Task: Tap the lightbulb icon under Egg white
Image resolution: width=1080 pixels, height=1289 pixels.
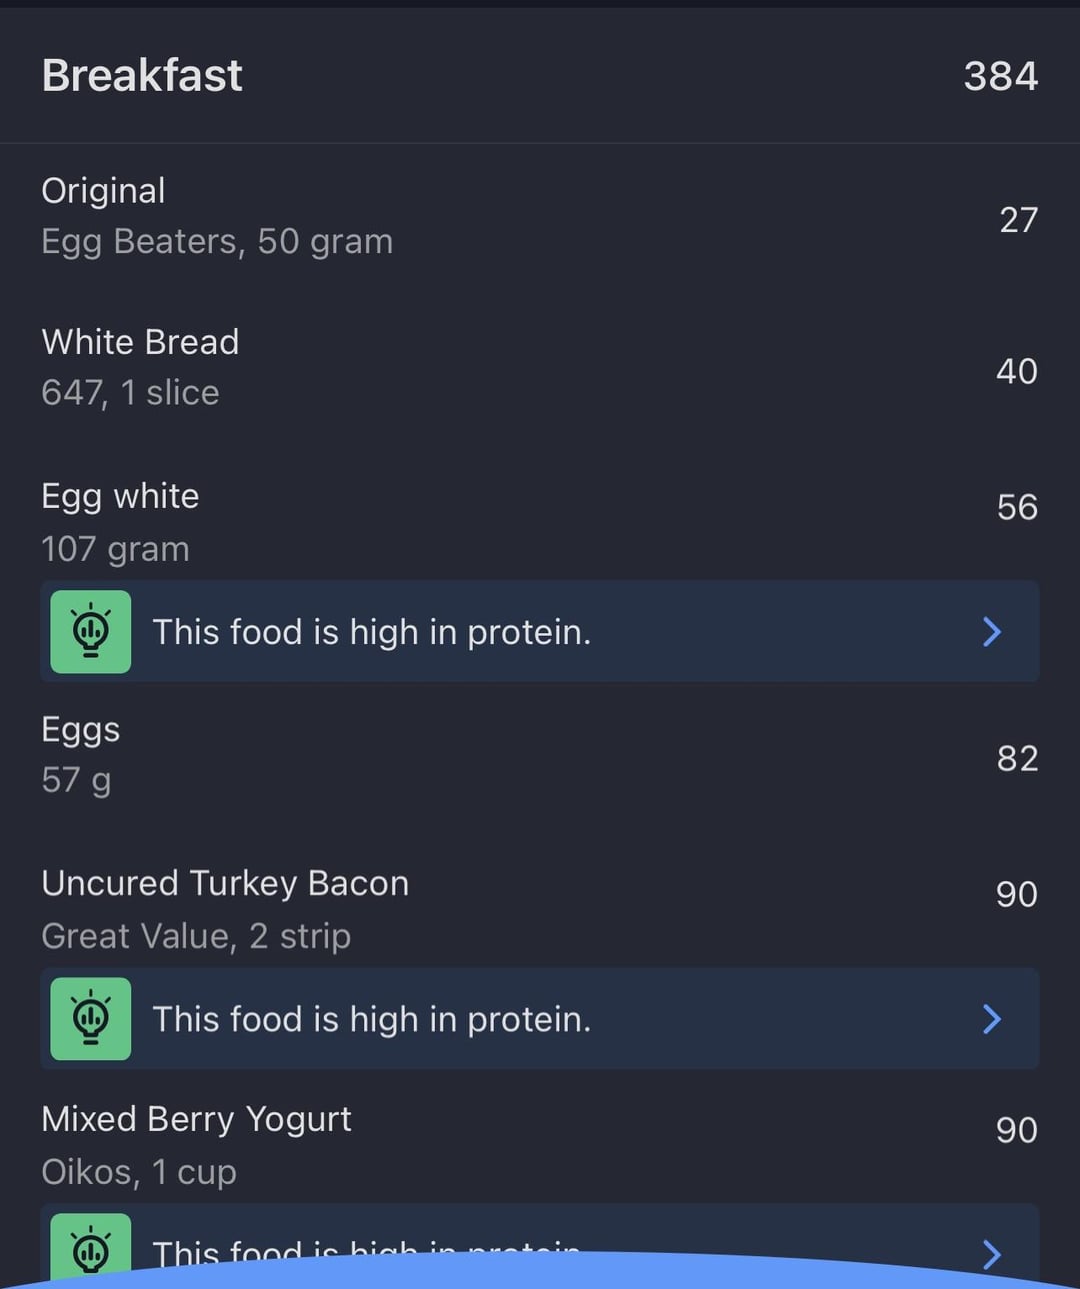Action: coord(91,631)
